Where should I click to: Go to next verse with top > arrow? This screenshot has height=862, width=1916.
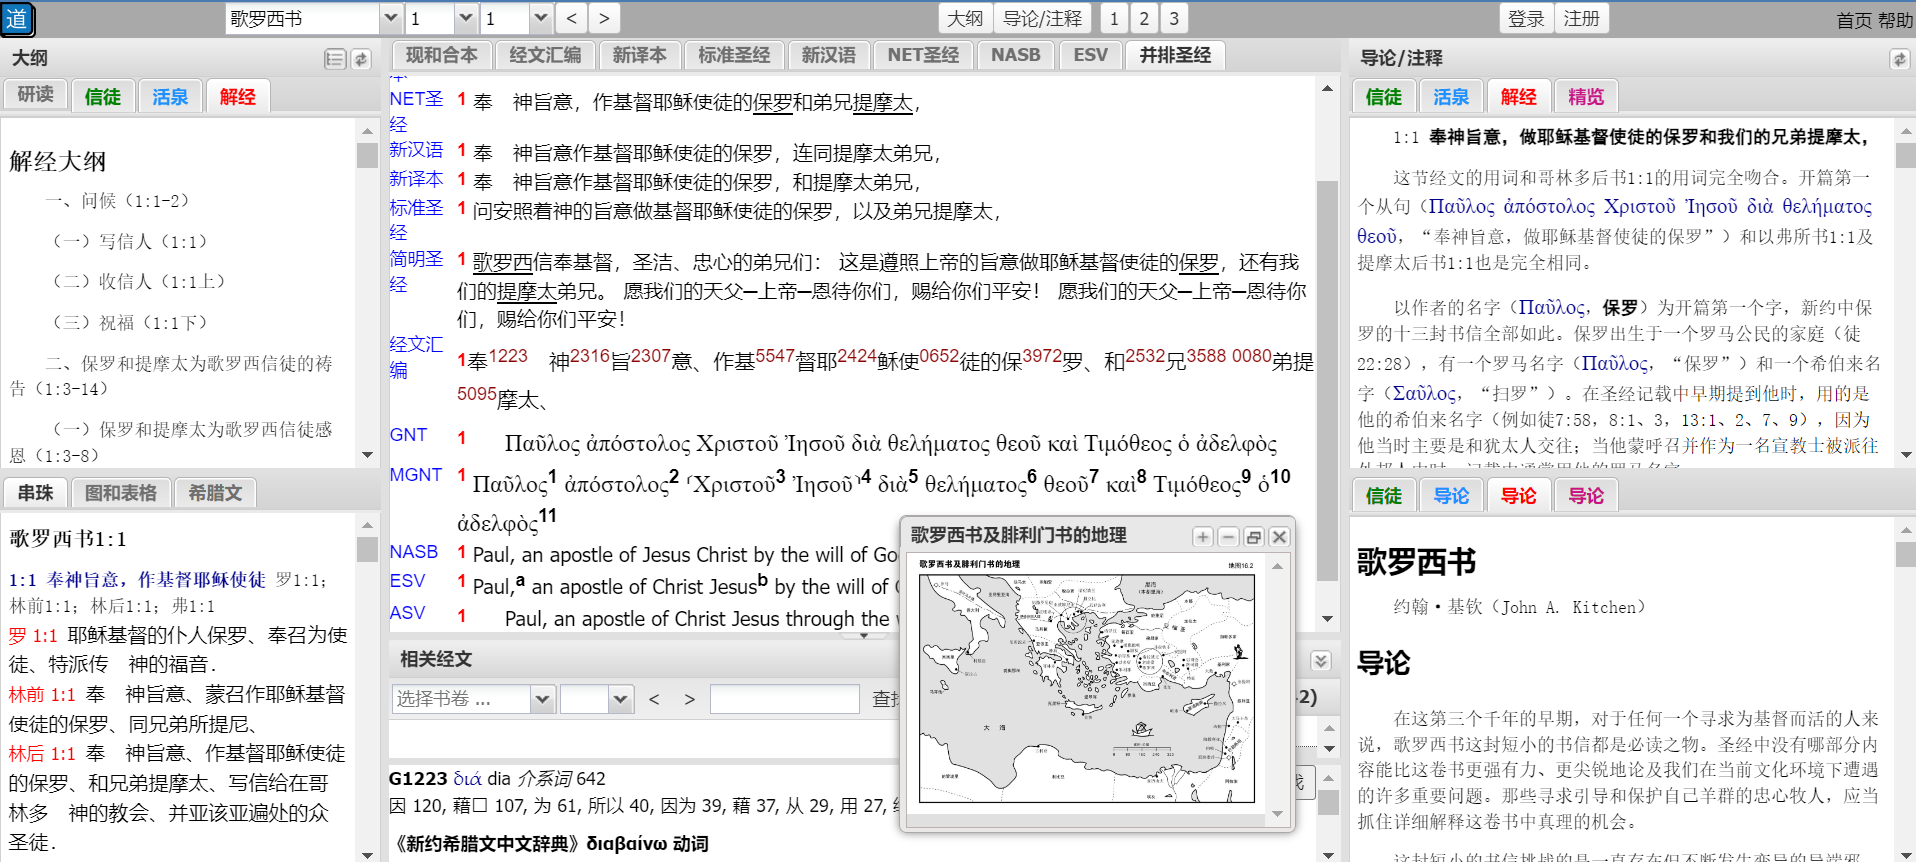pos(603,18)
